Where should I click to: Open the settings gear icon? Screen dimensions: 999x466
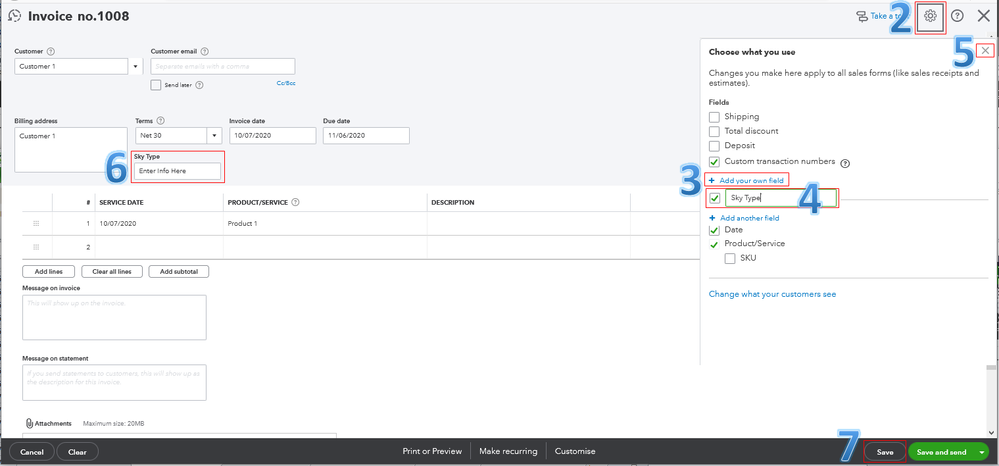pos(930,16)
